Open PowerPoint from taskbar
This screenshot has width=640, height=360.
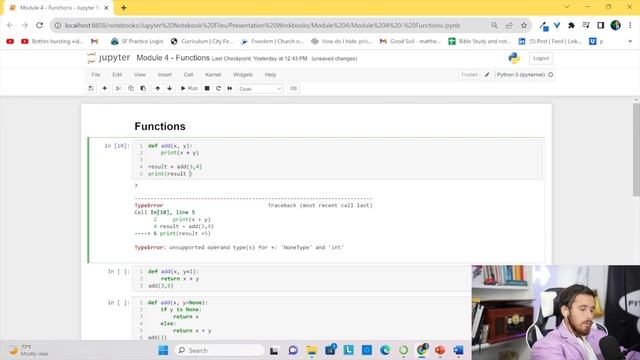coord(440,350)
